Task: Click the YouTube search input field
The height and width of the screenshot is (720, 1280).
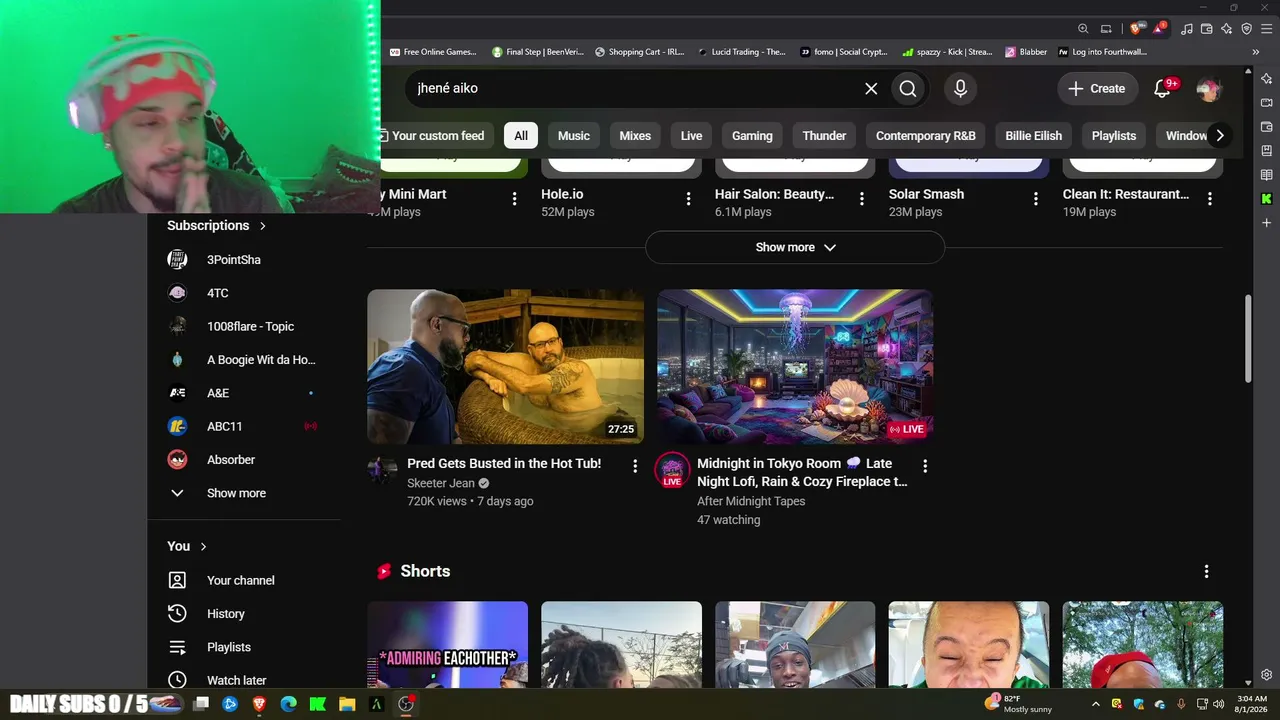Action: (635, 89)
